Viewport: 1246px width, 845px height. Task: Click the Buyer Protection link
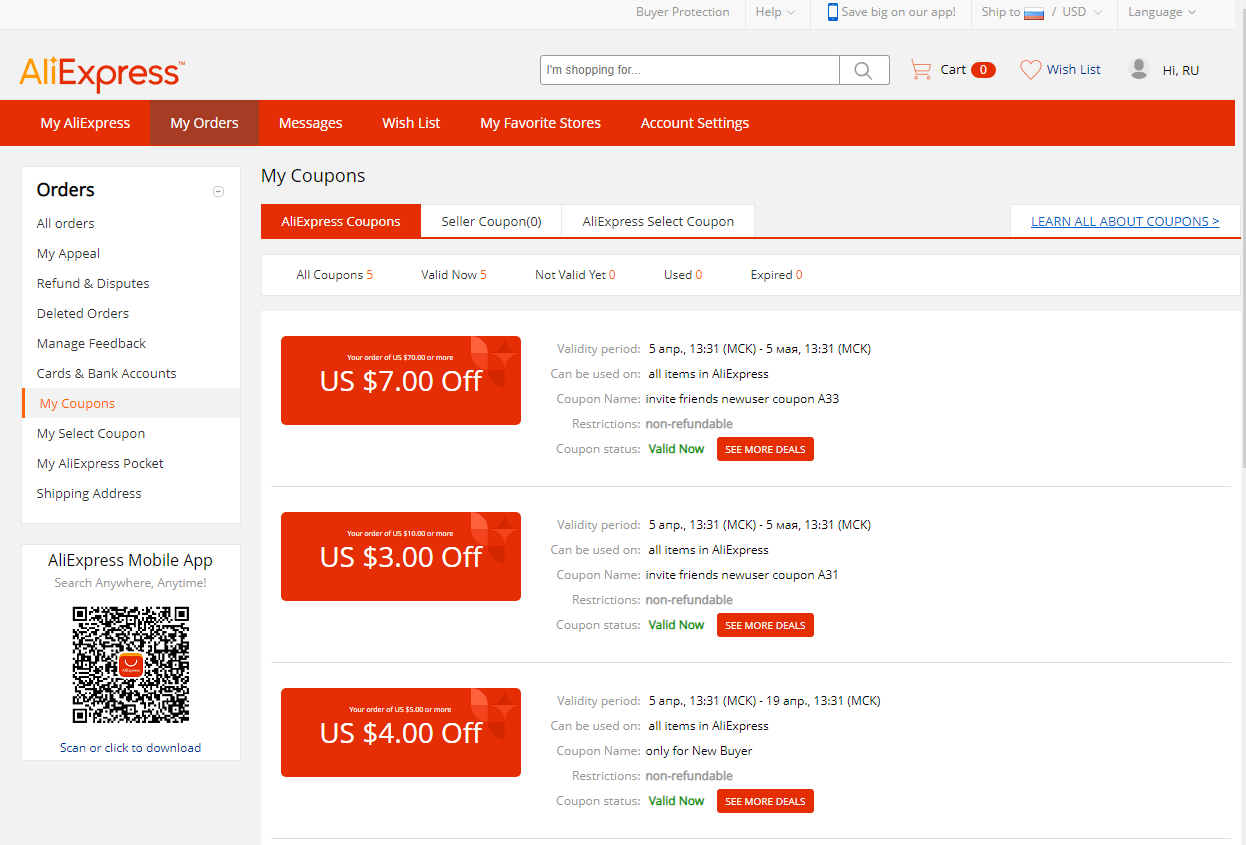[x=683, y=12]
